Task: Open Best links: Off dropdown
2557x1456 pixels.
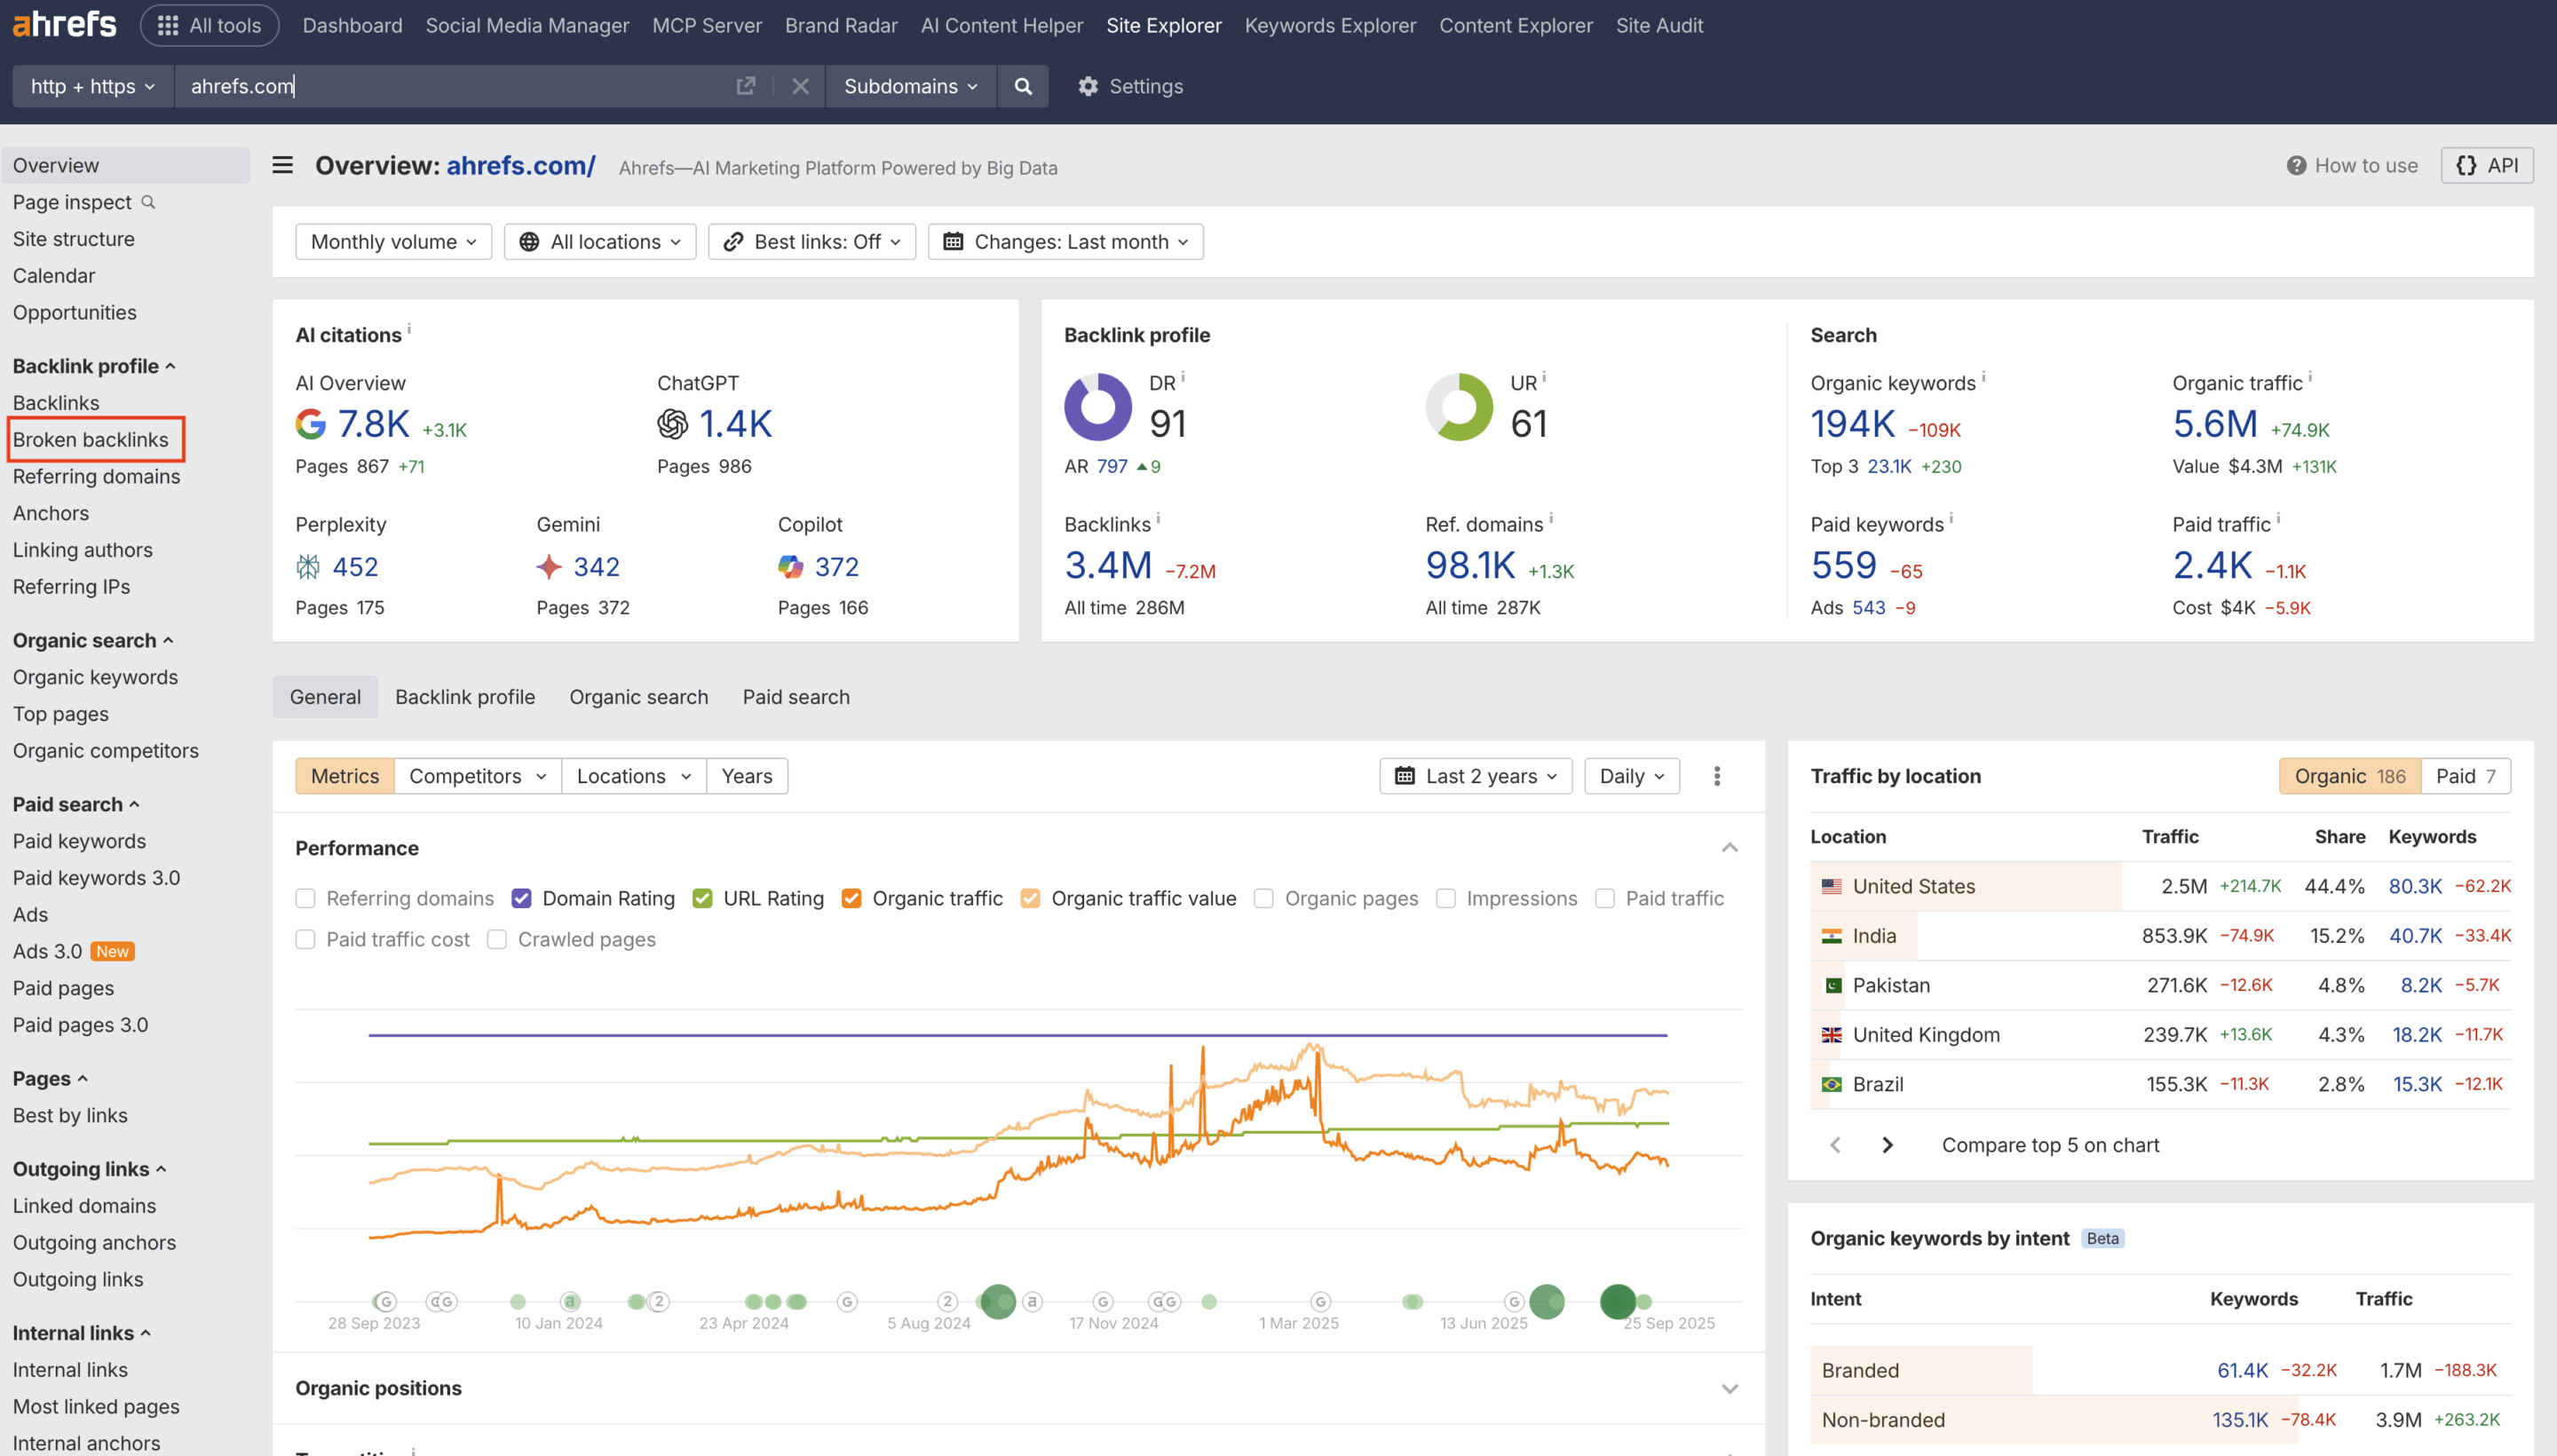Action: point(812,242)
